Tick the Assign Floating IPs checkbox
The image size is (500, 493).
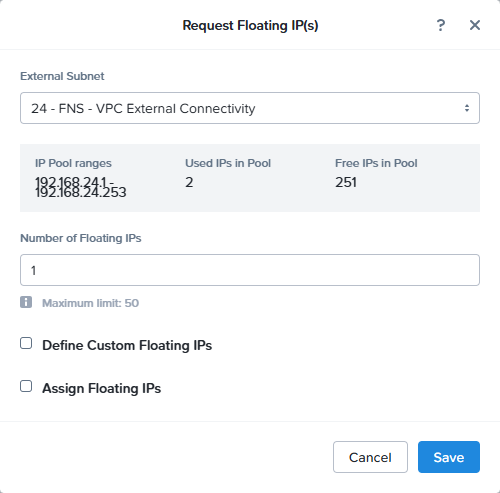coord(26,386)
